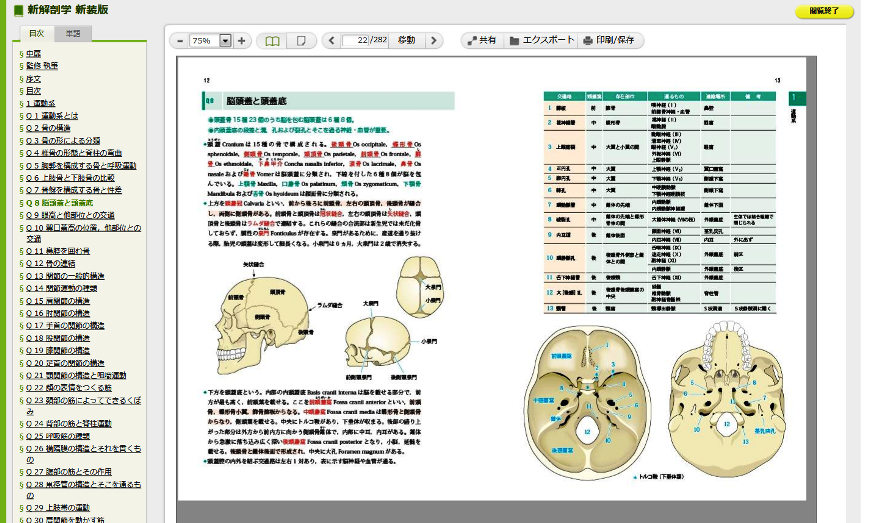
Task: Open Q 25 contents link
Action: (57, 436)
